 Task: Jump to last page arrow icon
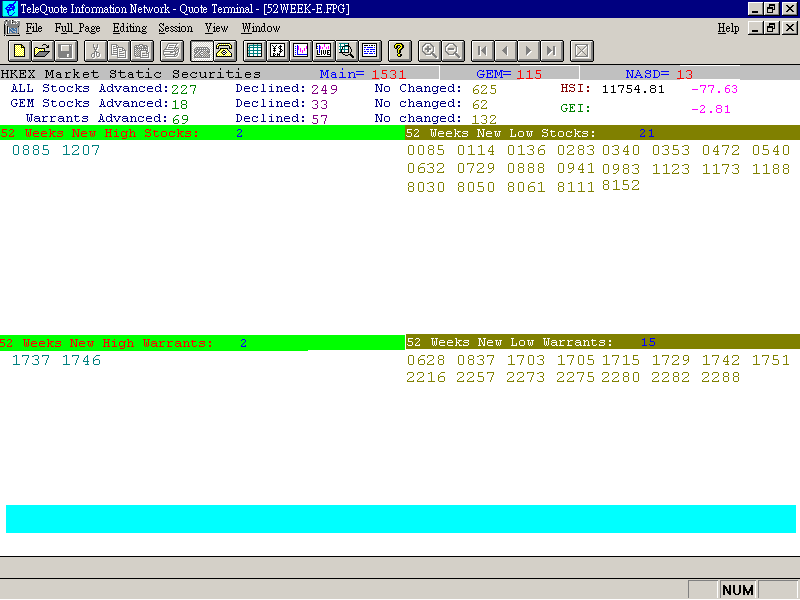pos(551,51)
